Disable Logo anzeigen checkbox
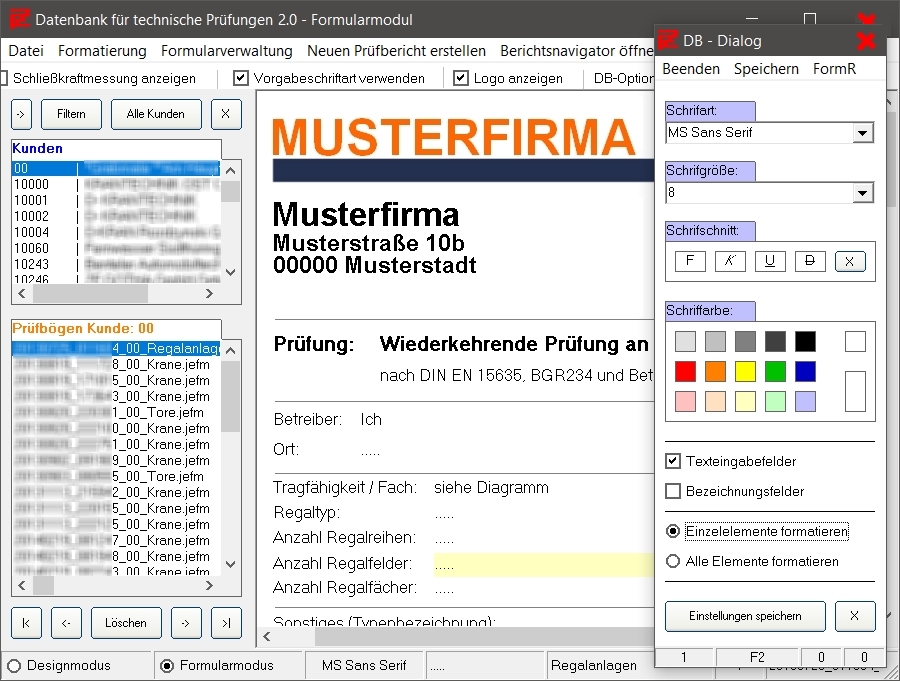The image size is (900, 681). point(461,78)
